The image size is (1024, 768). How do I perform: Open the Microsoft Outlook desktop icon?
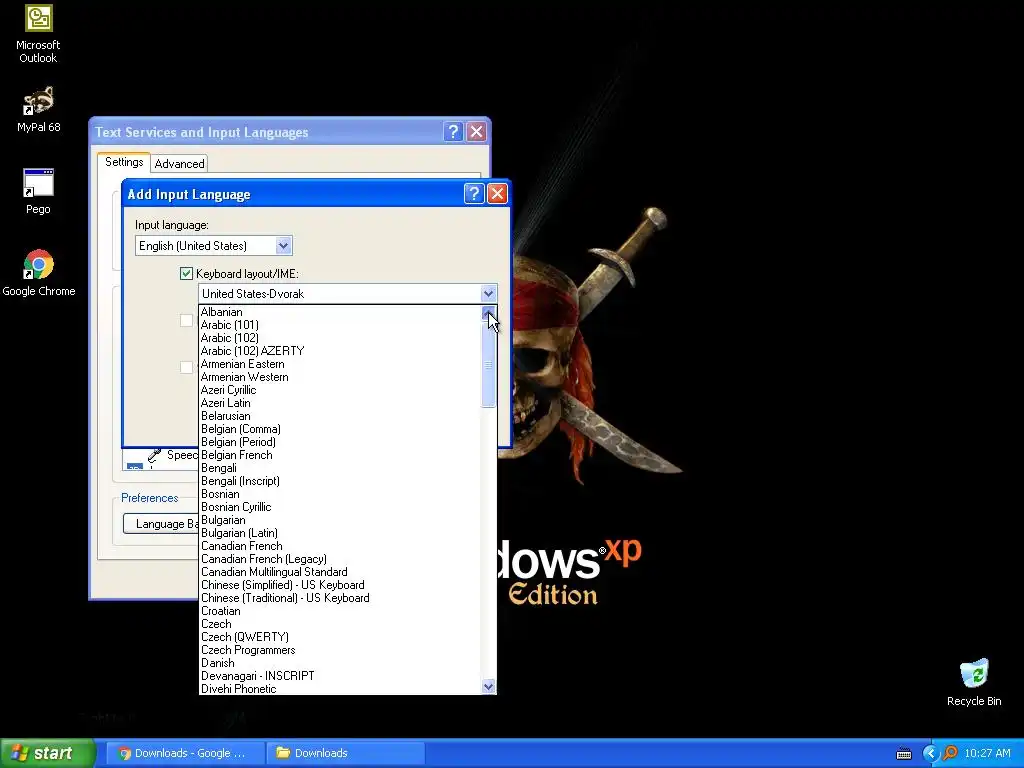38,33
